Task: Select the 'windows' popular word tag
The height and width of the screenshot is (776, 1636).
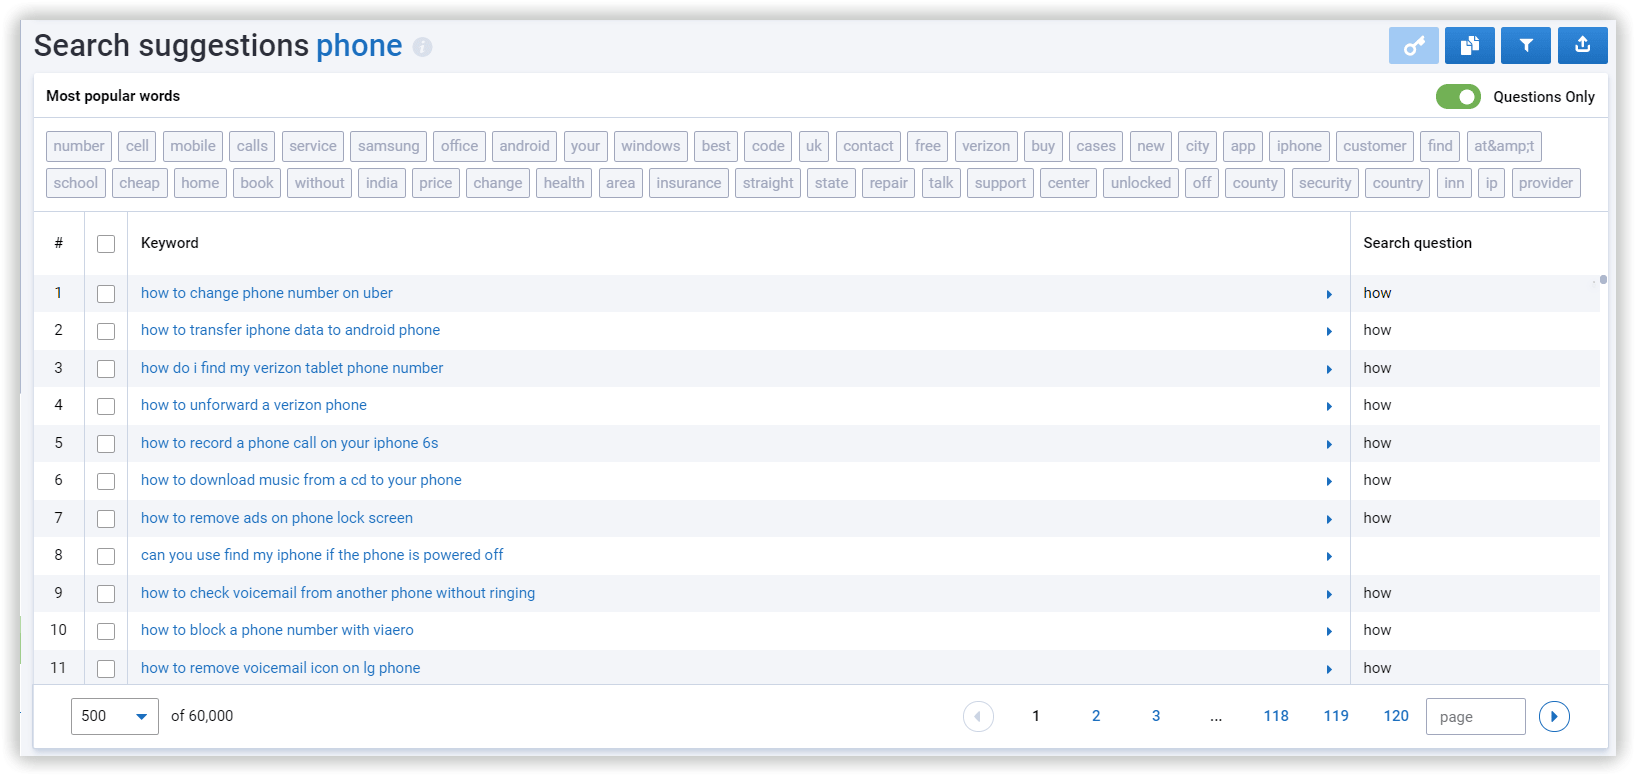Action: pyautogui.click(x=651, y=146)
